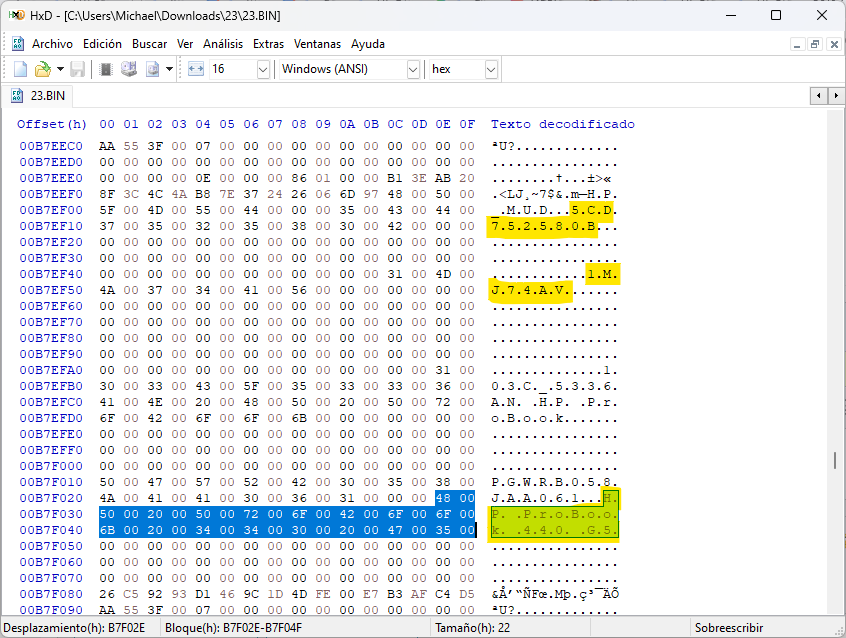This screenshot has height=638, width=846.
Task: Switch to the 23.BIN tab
Action: tap(41, 96)
